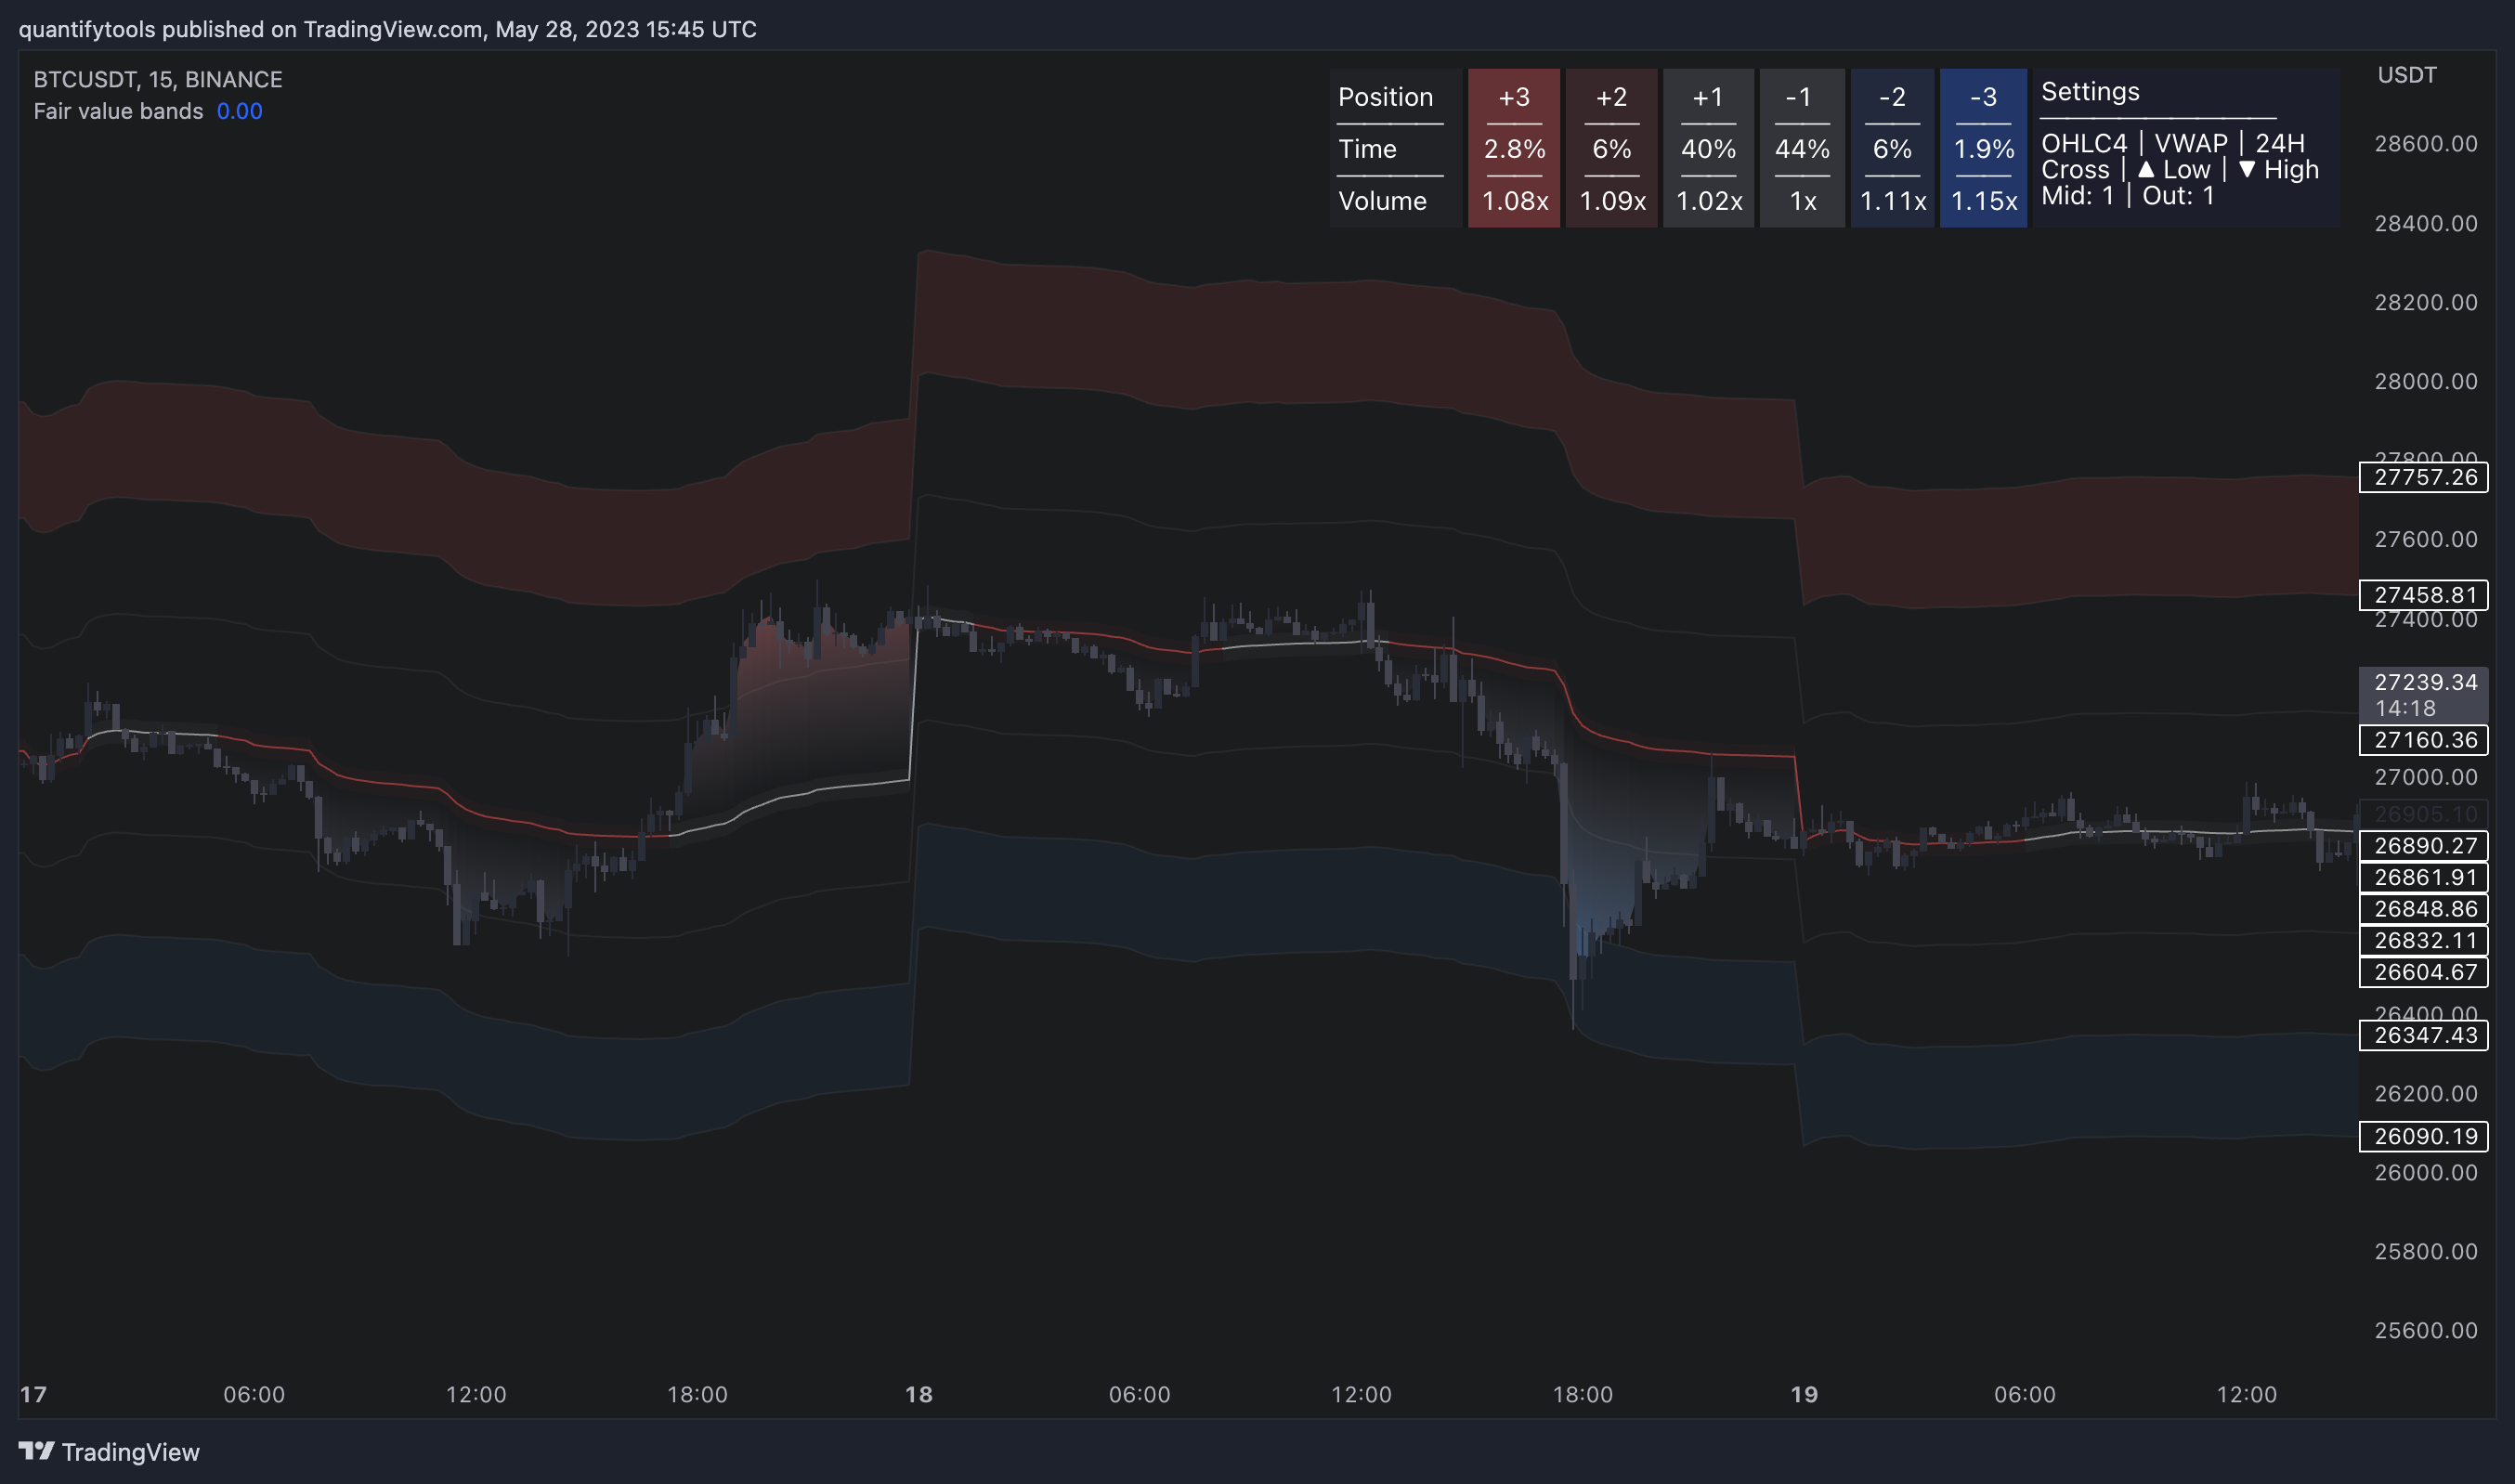2515x1484 pixels.
Task: Click the 1x volume value
Action: (x=1803, y=201)
